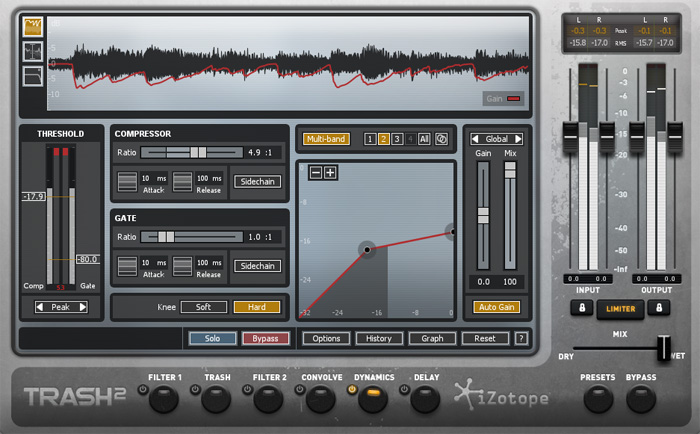Select the second display view icon

coord(33,51)
